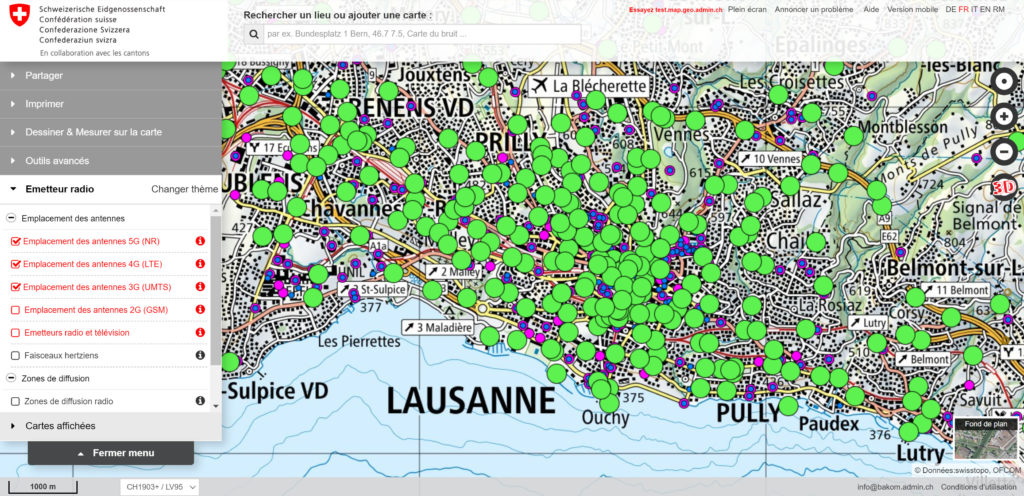Viewport: 1024px width, 496px height.
Task: Expand the Cartes affichées section
Action: 111,426
